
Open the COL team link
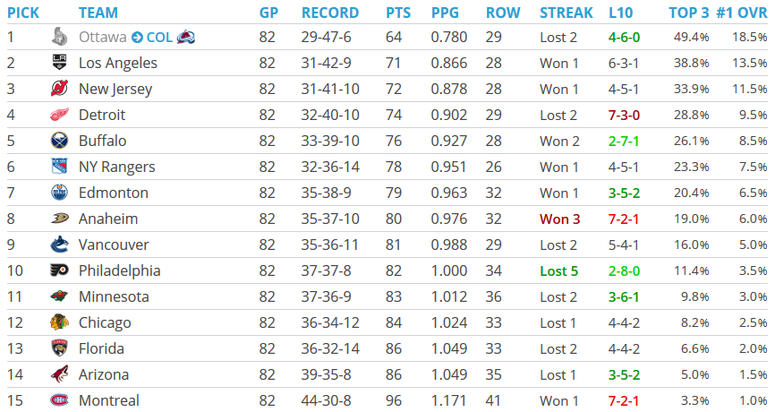pyautogui.click(x=159, y=38)
